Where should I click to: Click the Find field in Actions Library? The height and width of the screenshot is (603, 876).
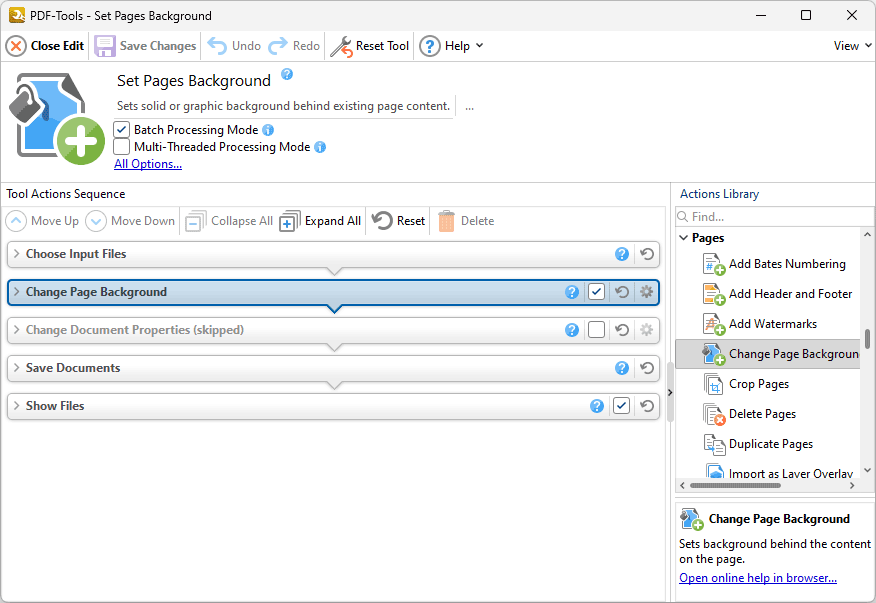pyautogui.click(x=774, y=217)
